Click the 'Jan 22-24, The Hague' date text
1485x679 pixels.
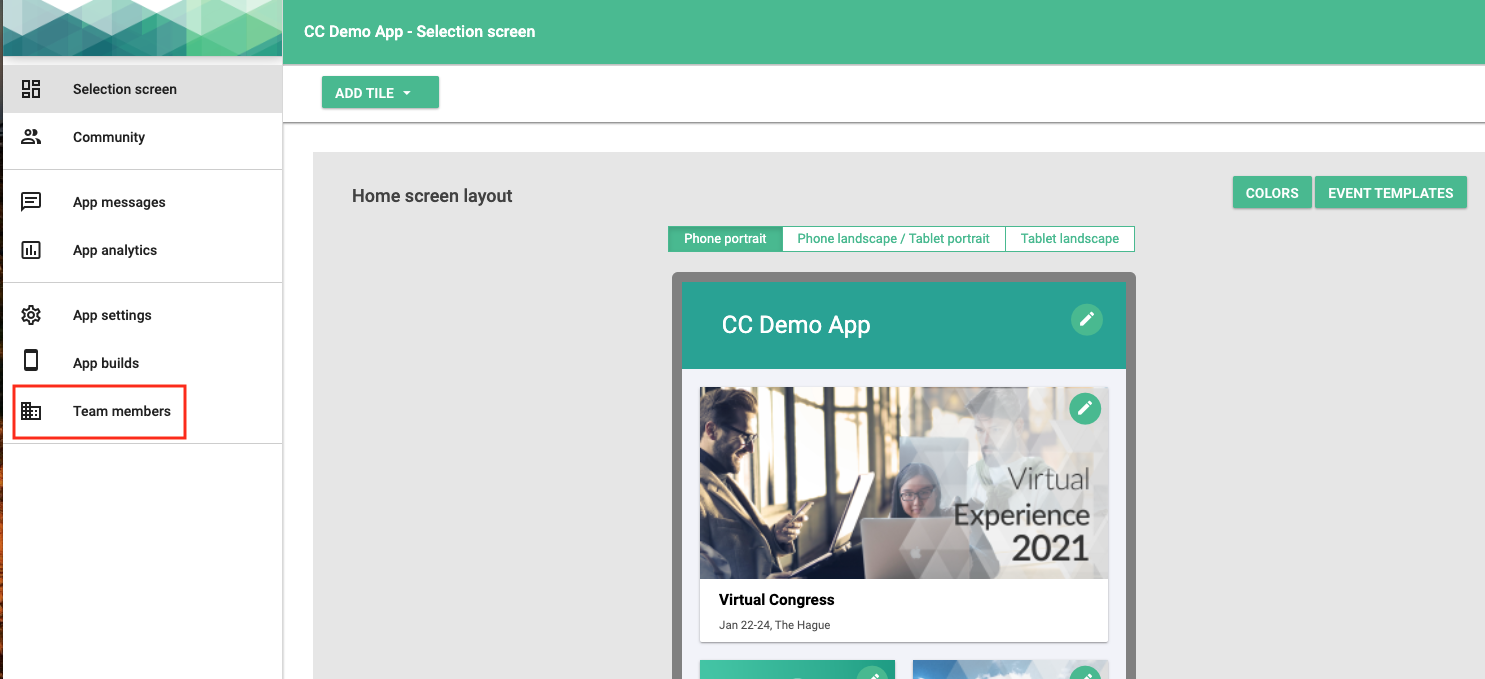pyautogui.click(x=774, y=625)
